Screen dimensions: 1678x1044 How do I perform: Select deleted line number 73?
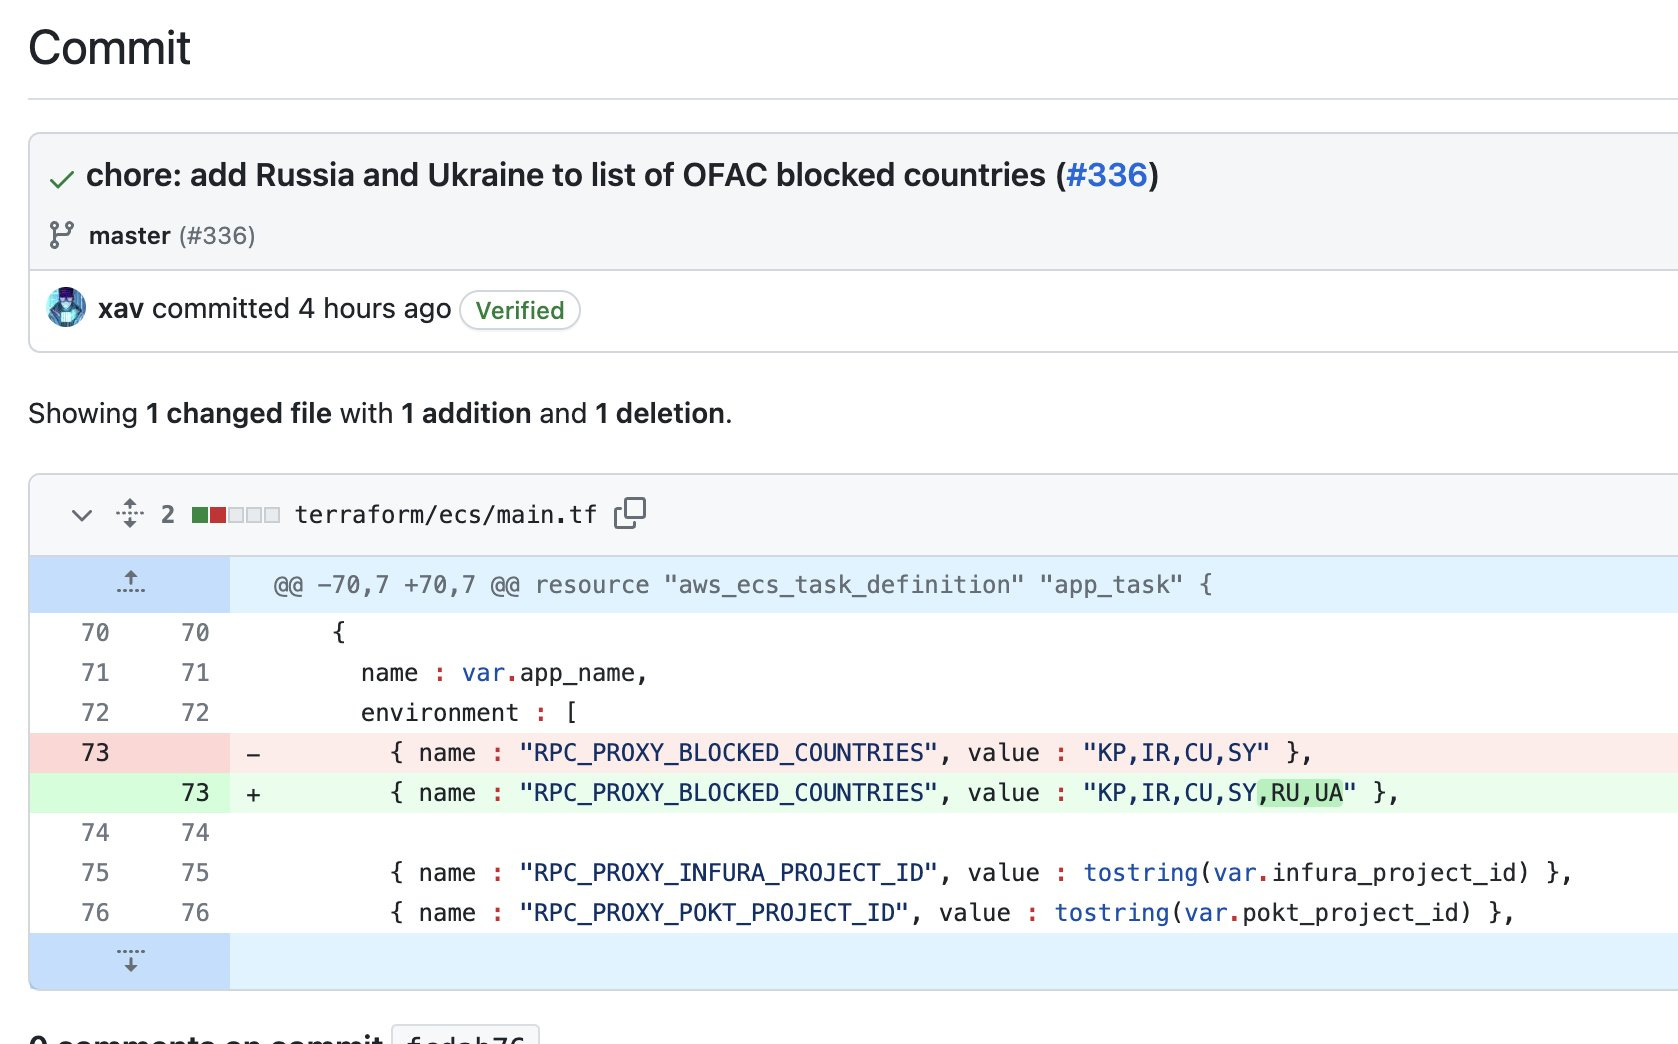pos(95,753)
